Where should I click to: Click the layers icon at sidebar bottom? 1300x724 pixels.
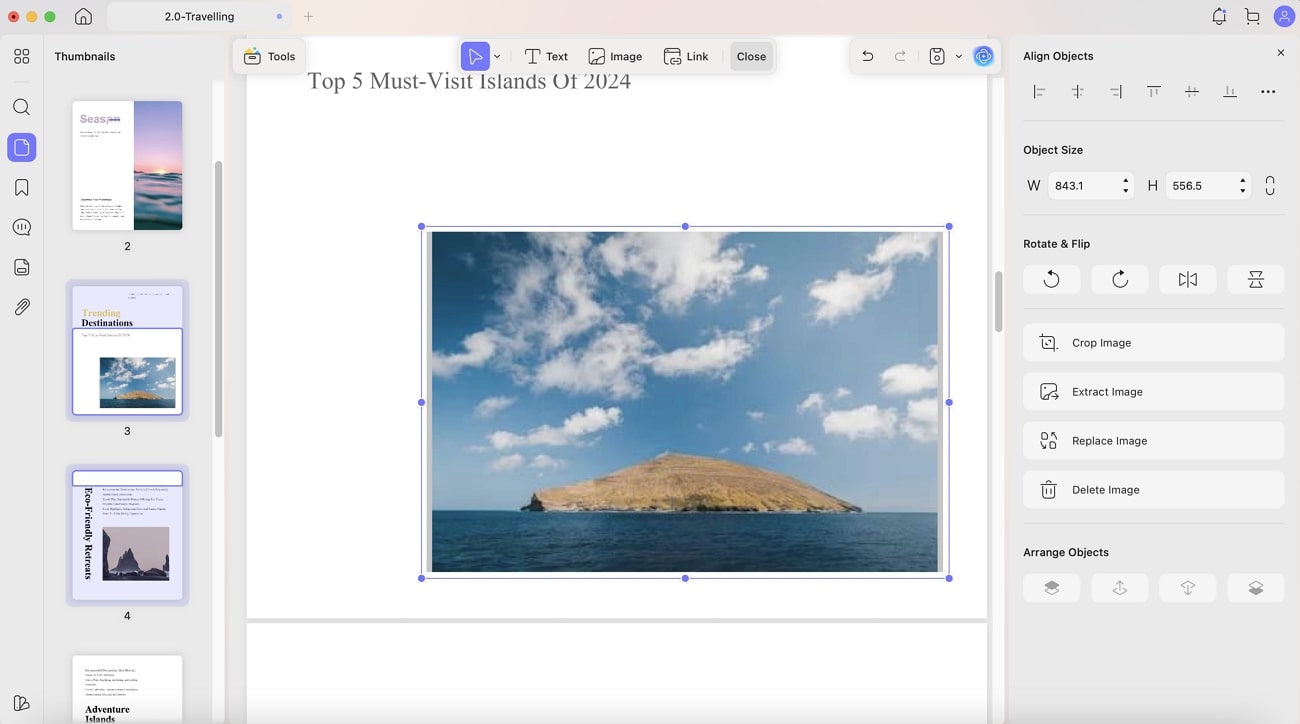21,703
